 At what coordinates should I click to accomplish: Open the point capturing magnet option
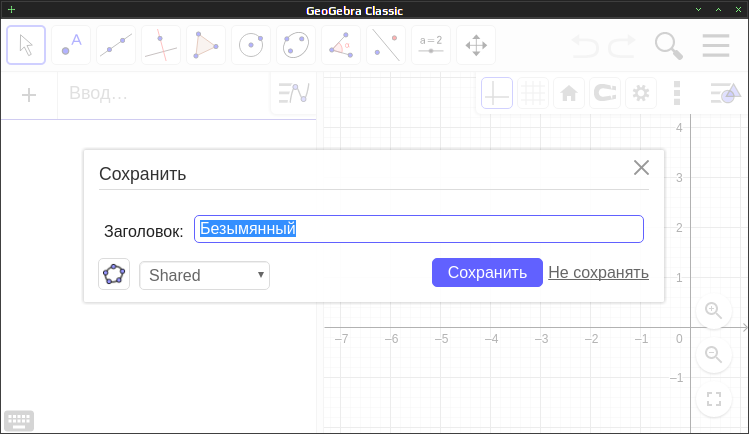[605, 93]
